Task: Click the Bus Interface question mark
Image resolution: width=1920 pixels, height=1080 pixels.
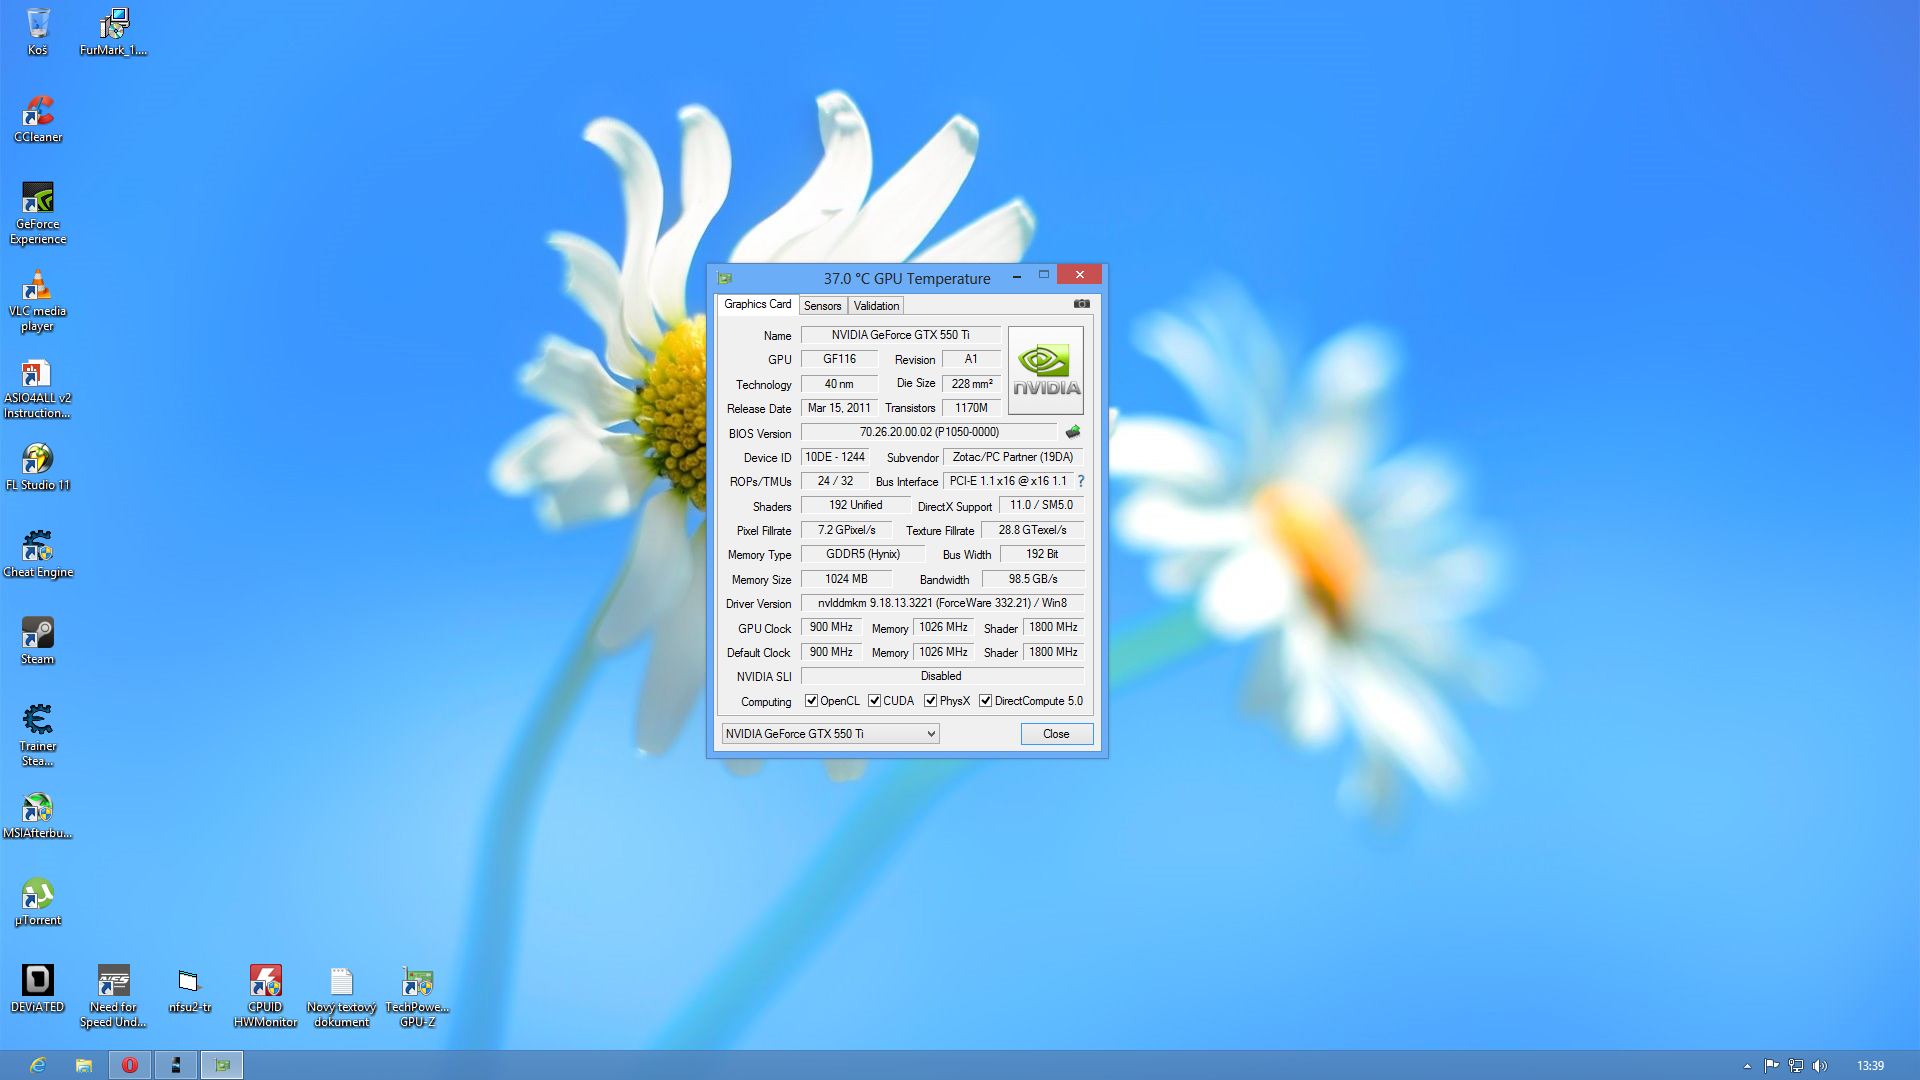Action: pyautogui.click(x=1081, y=481)
